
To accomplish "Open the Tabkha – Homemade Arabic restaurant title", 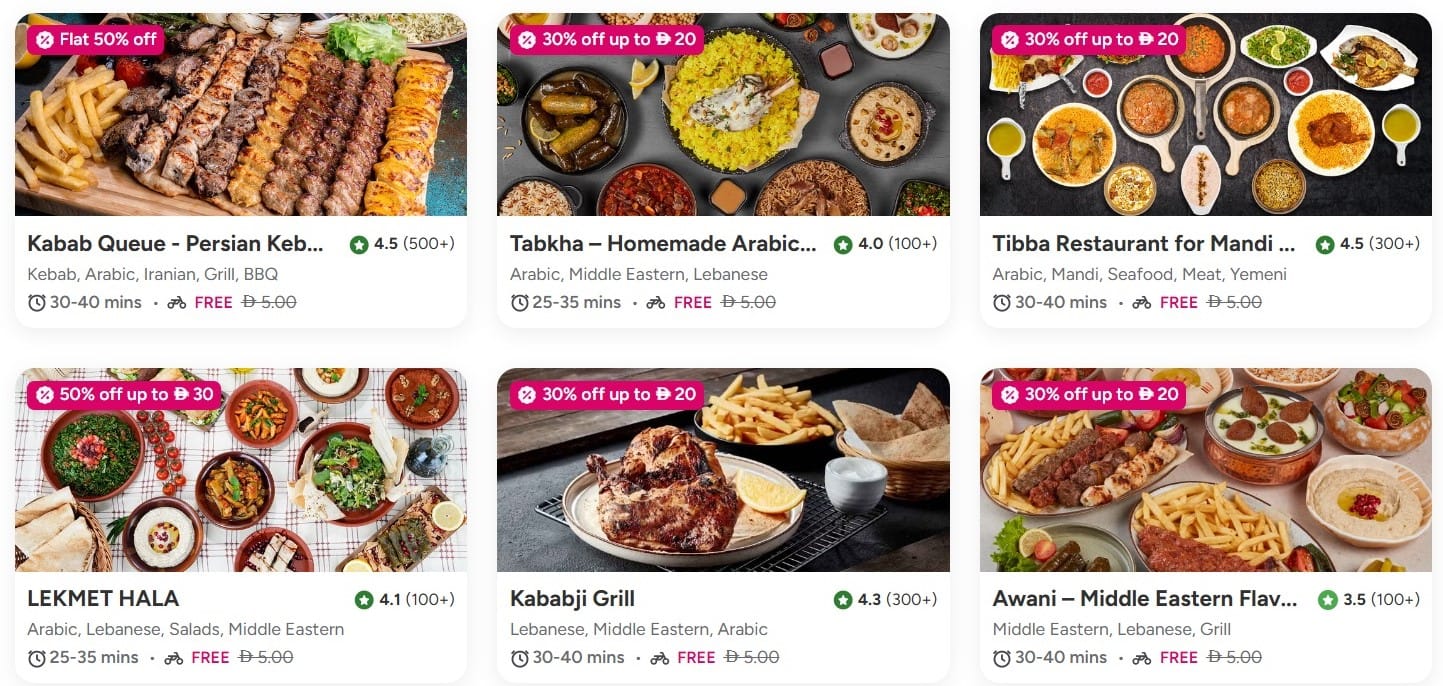I will [663, 244].
